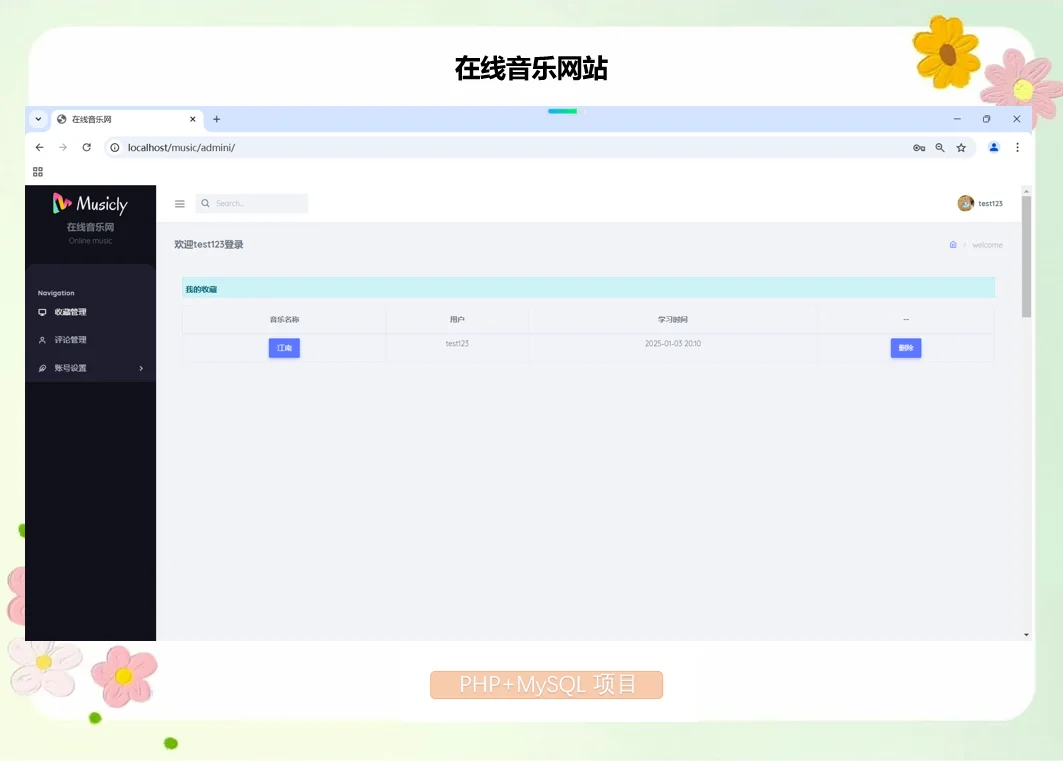The image size is (1063, 761).
Task: Open the browser tab list dropdown arrow
Action: coord(38,119)
